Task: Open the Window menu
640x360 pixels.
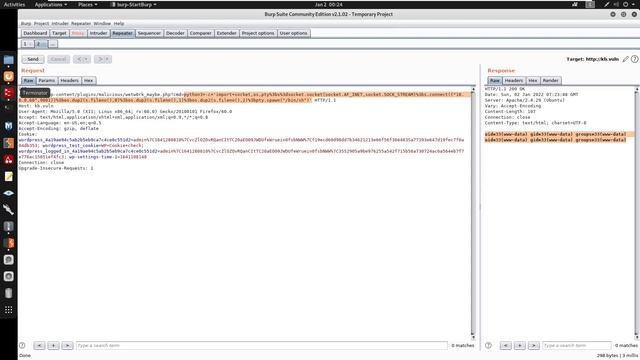Action: point(102,24)
